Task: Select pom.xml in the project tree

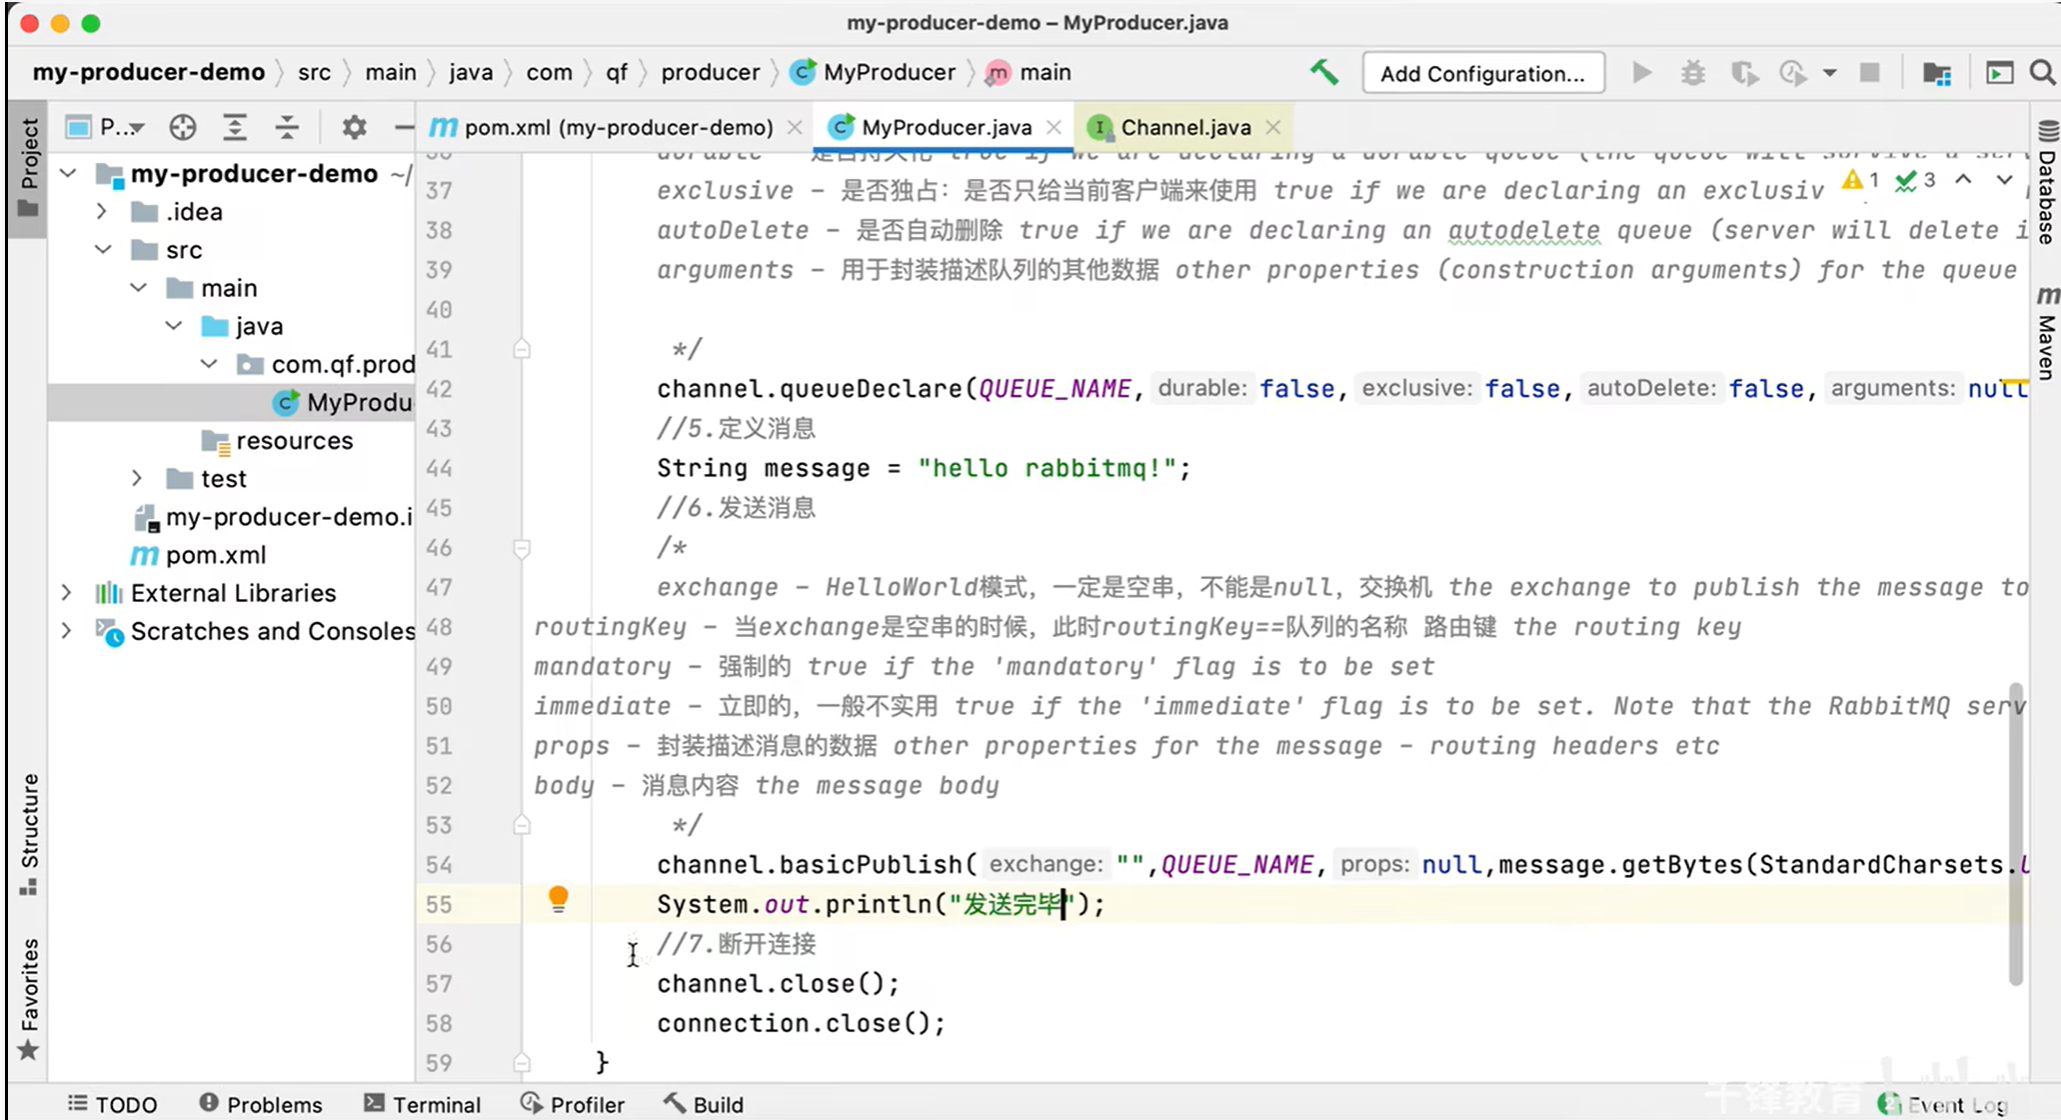Action: tap(215, 555)
